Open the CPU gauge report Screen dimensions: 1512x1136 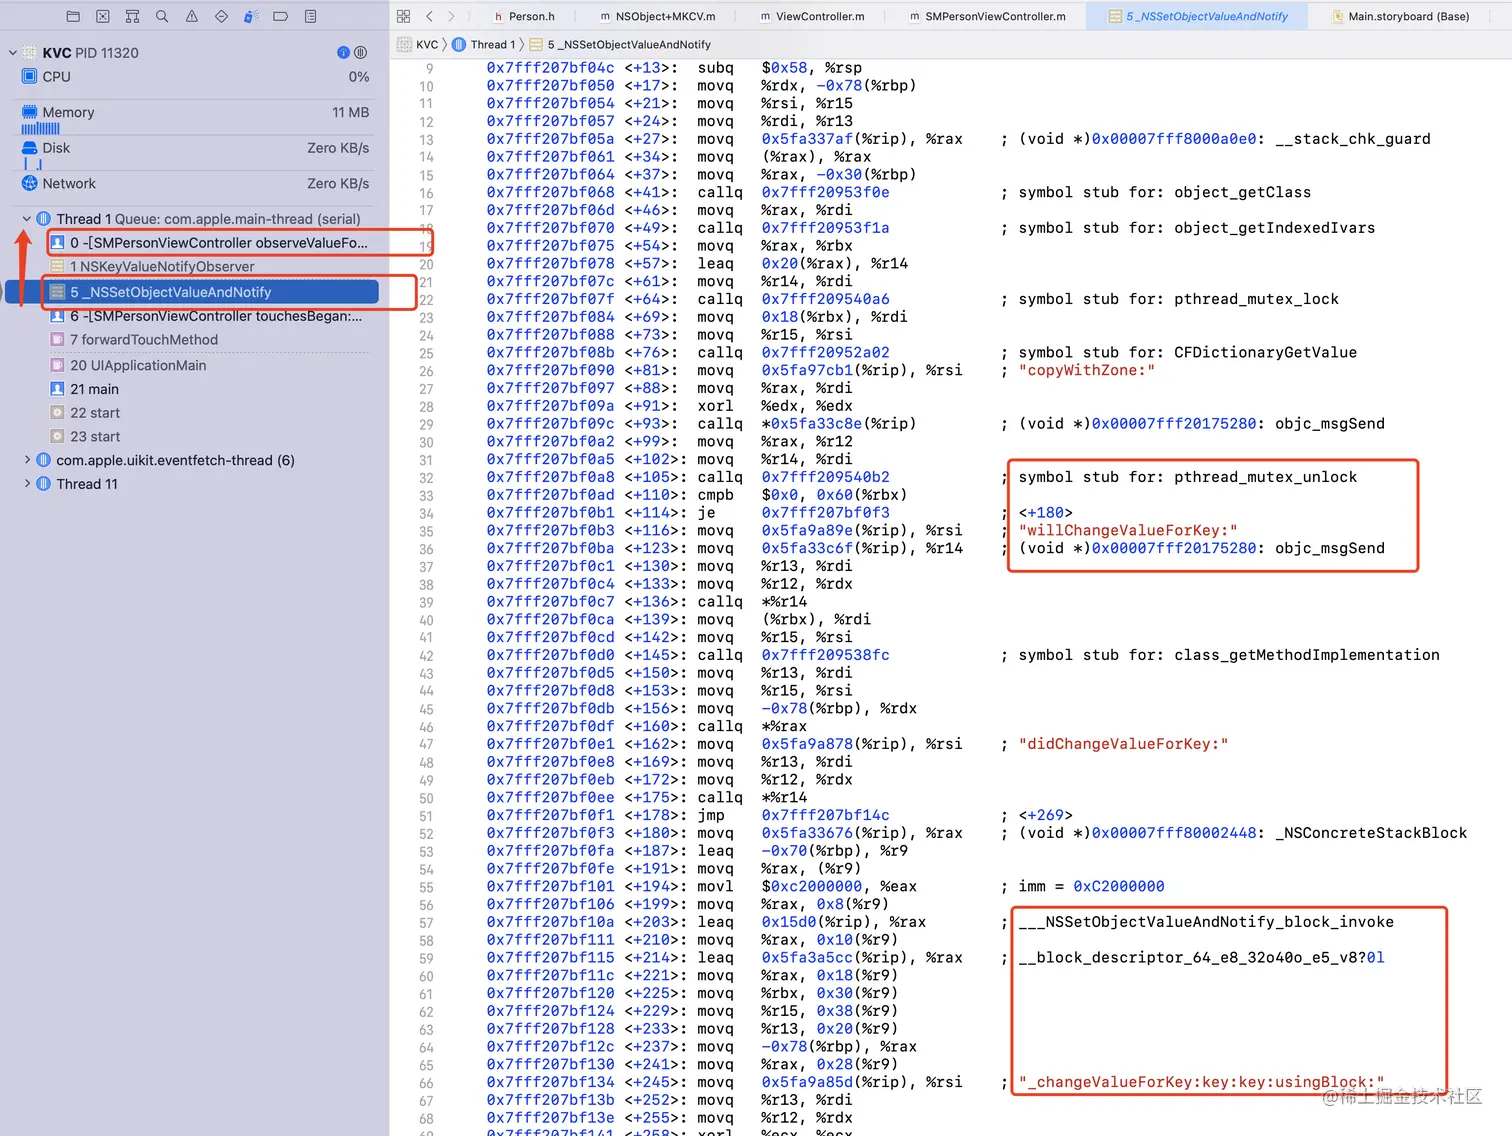click(x=195, y=76)
